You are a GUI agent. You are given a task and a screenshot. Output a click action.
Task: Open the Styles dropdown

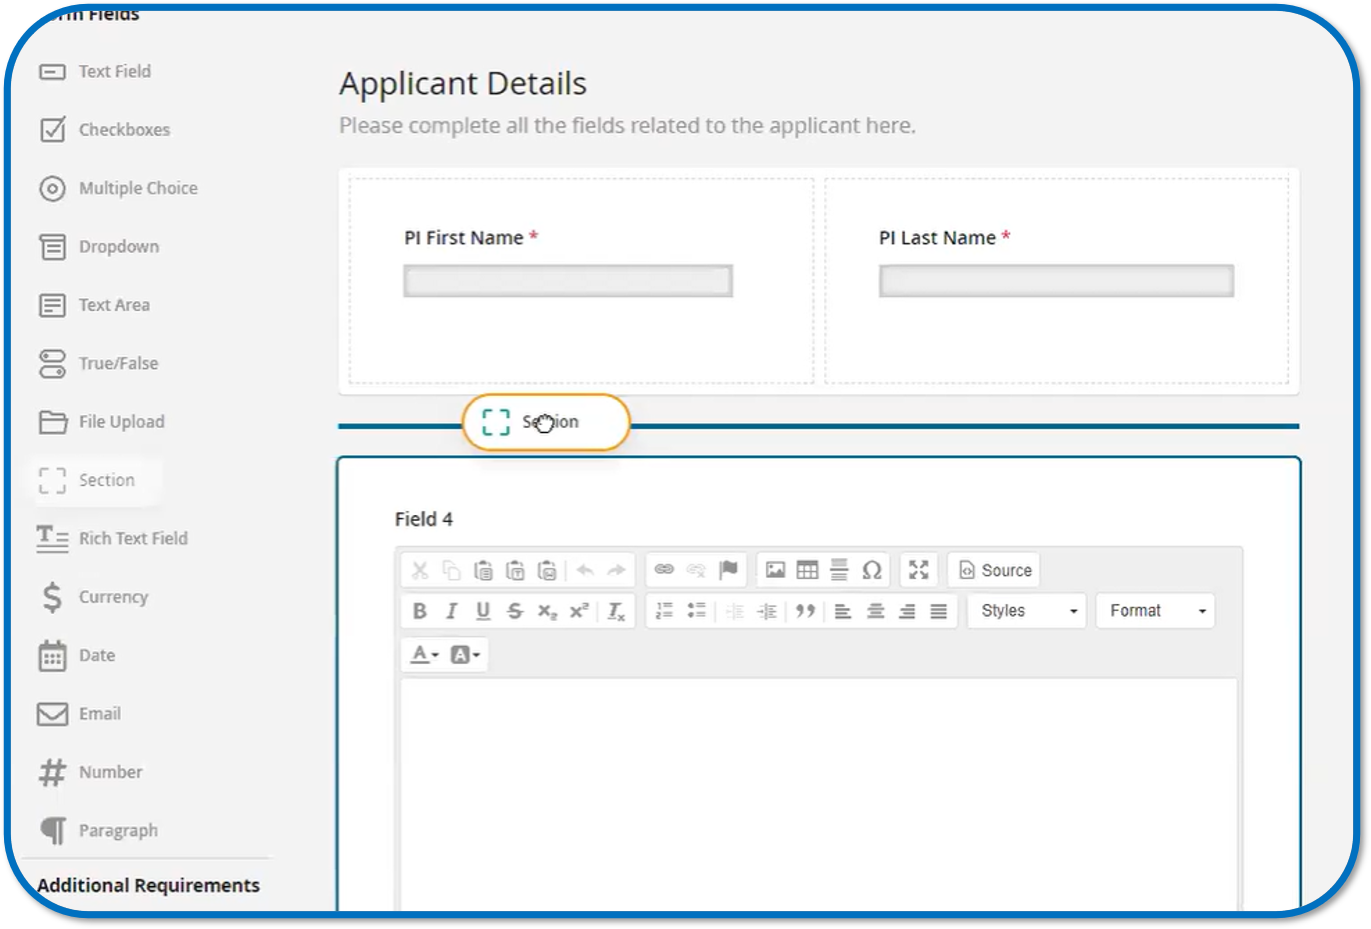(x=1025, y=610)
